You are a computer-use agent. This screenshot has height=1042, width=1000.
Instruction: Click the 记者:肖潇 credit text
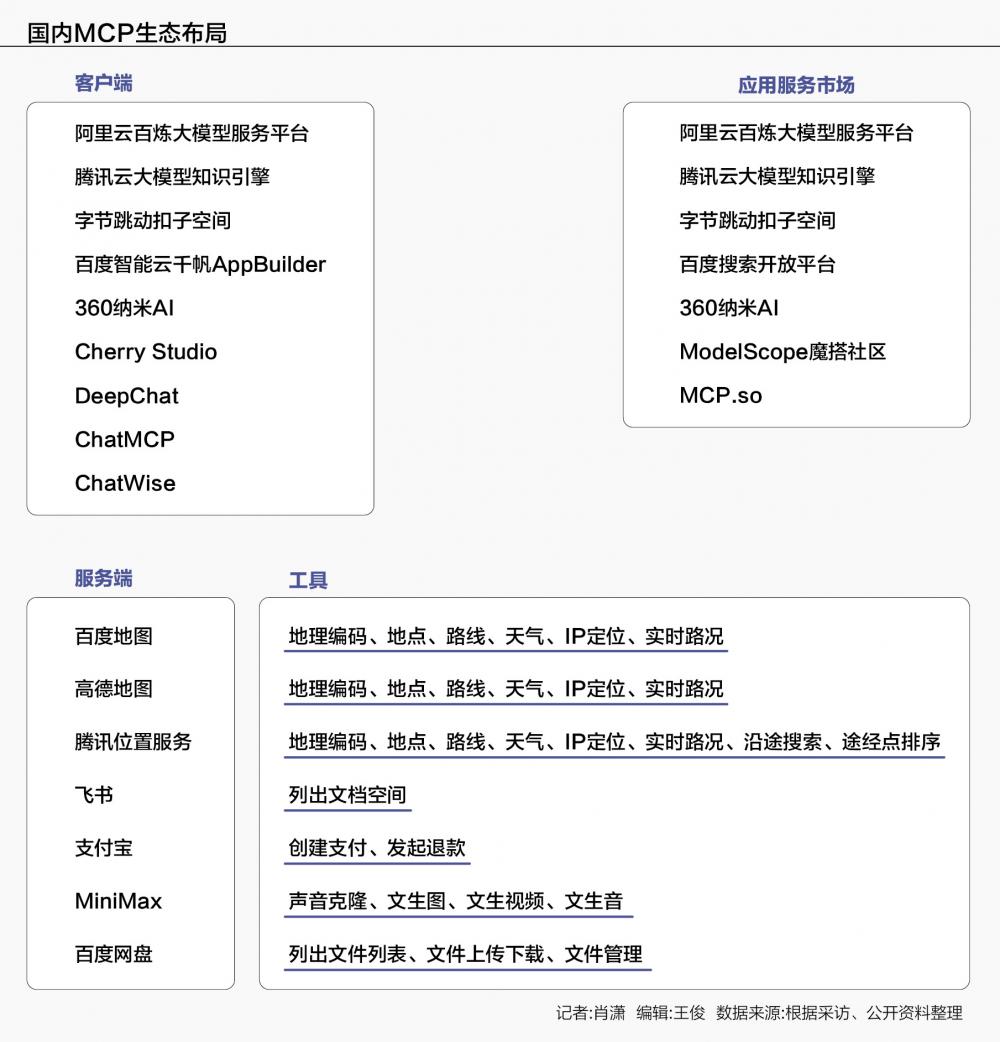591,1013
